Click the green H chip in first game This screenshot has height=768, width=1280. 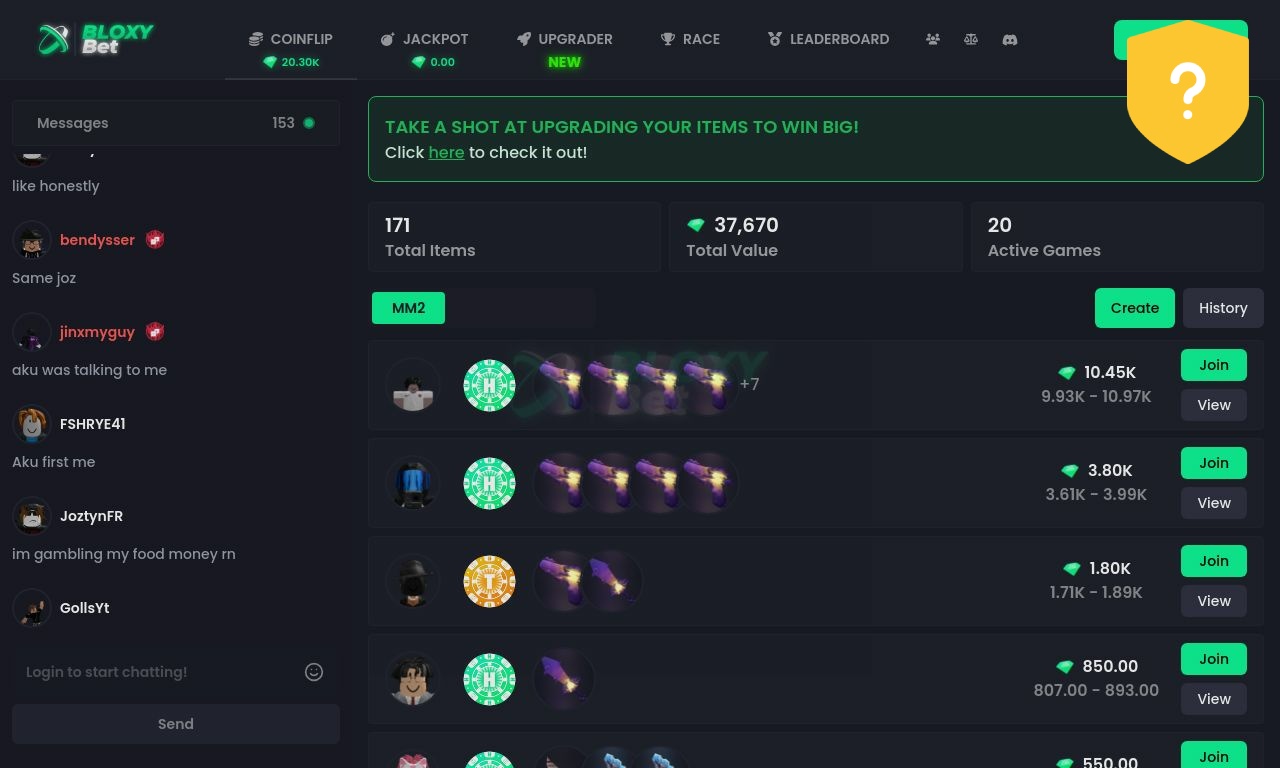point(490,386)
